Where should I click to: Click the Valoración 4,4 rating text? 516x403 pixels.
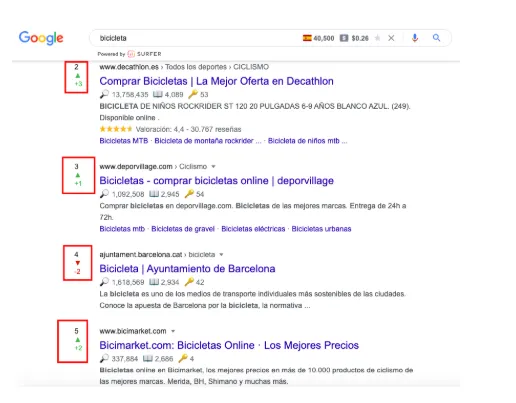(188, 129)
